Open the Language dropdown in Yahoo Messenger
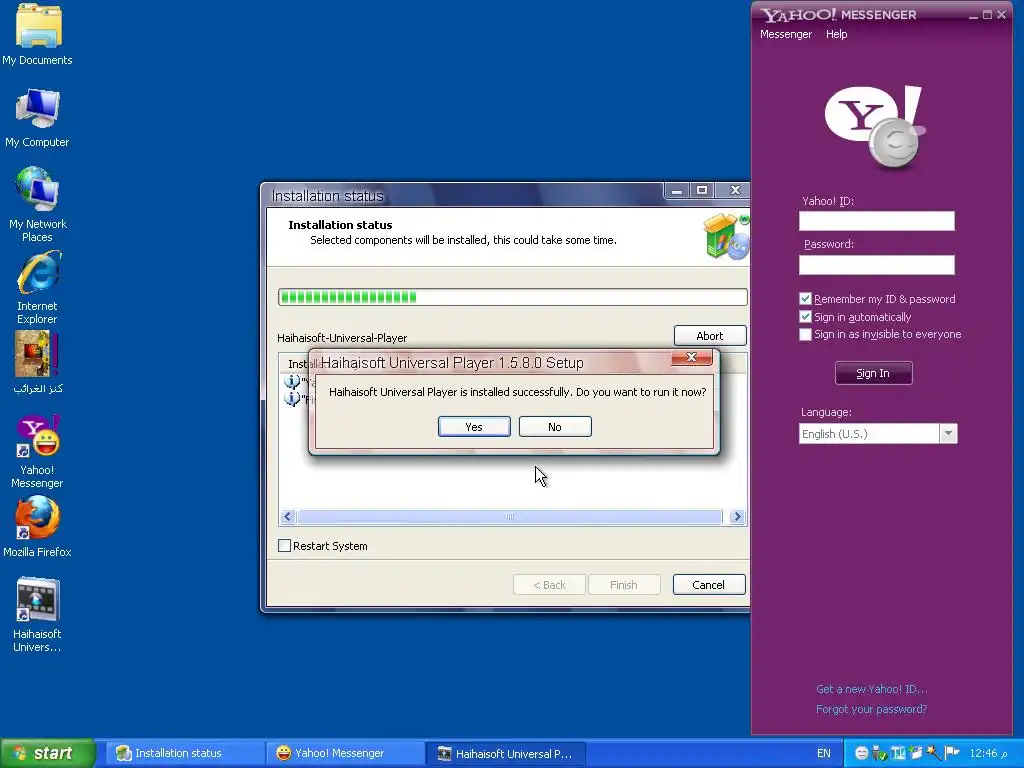This screenshot has width=1024, height=768. point(948,434)
